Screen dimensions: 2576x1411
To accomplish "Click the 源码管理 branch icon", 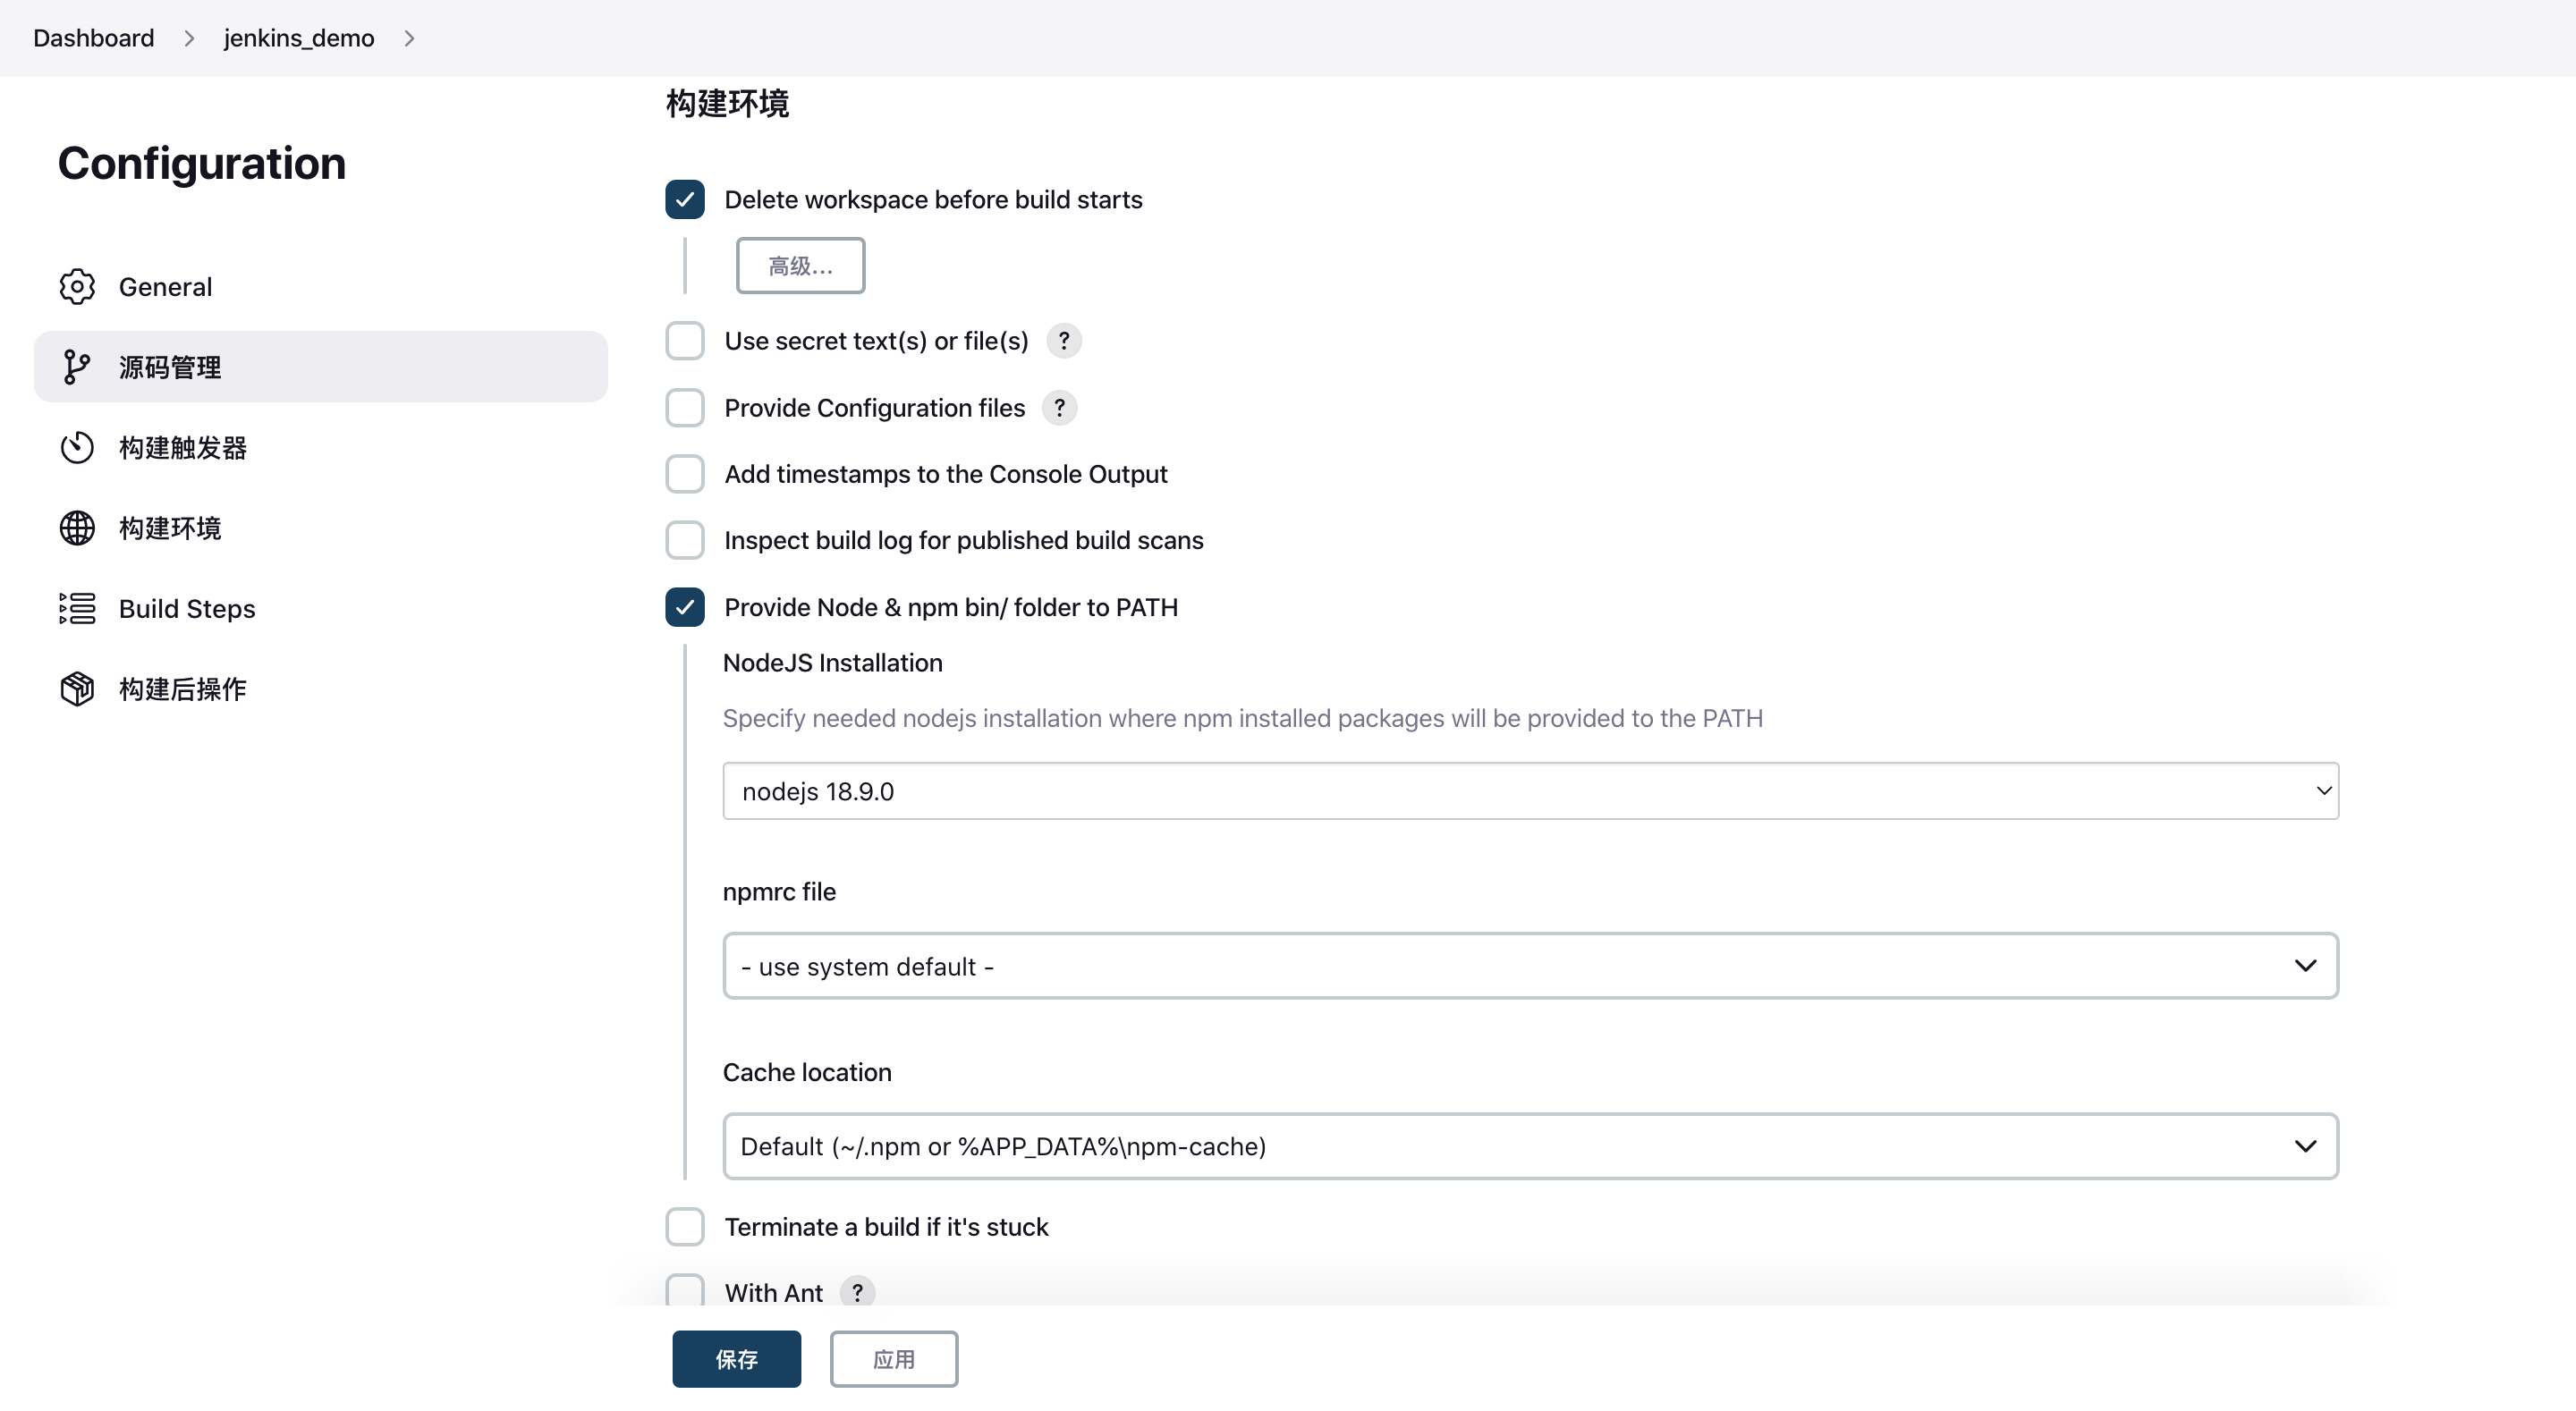I will (77, 367).
